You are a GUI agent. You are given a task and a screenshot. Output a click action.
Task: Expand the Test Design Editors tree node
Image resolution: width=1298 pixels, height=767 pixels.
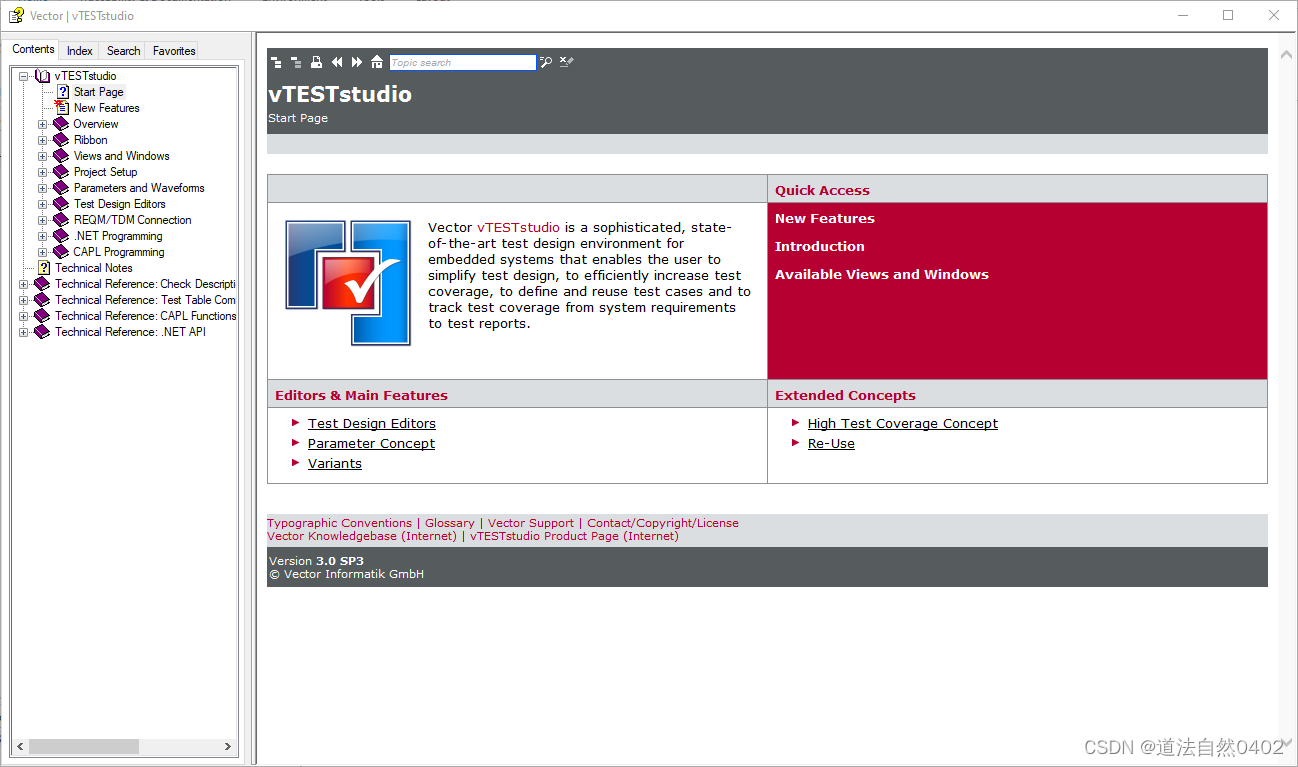[41, 203]
